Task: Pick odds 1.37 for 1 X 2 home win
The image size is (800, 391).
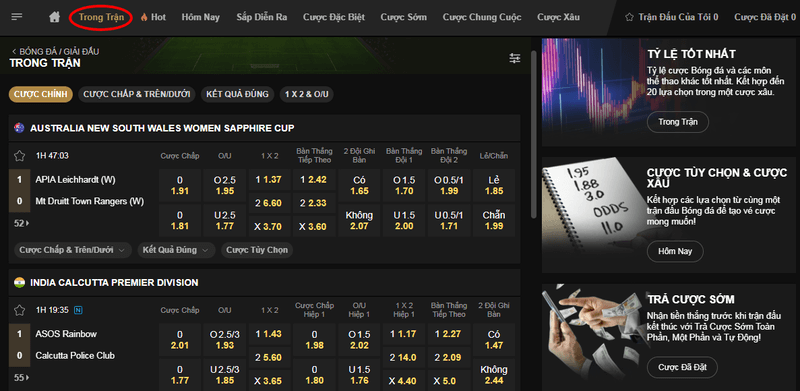Action: click(269, 180)
